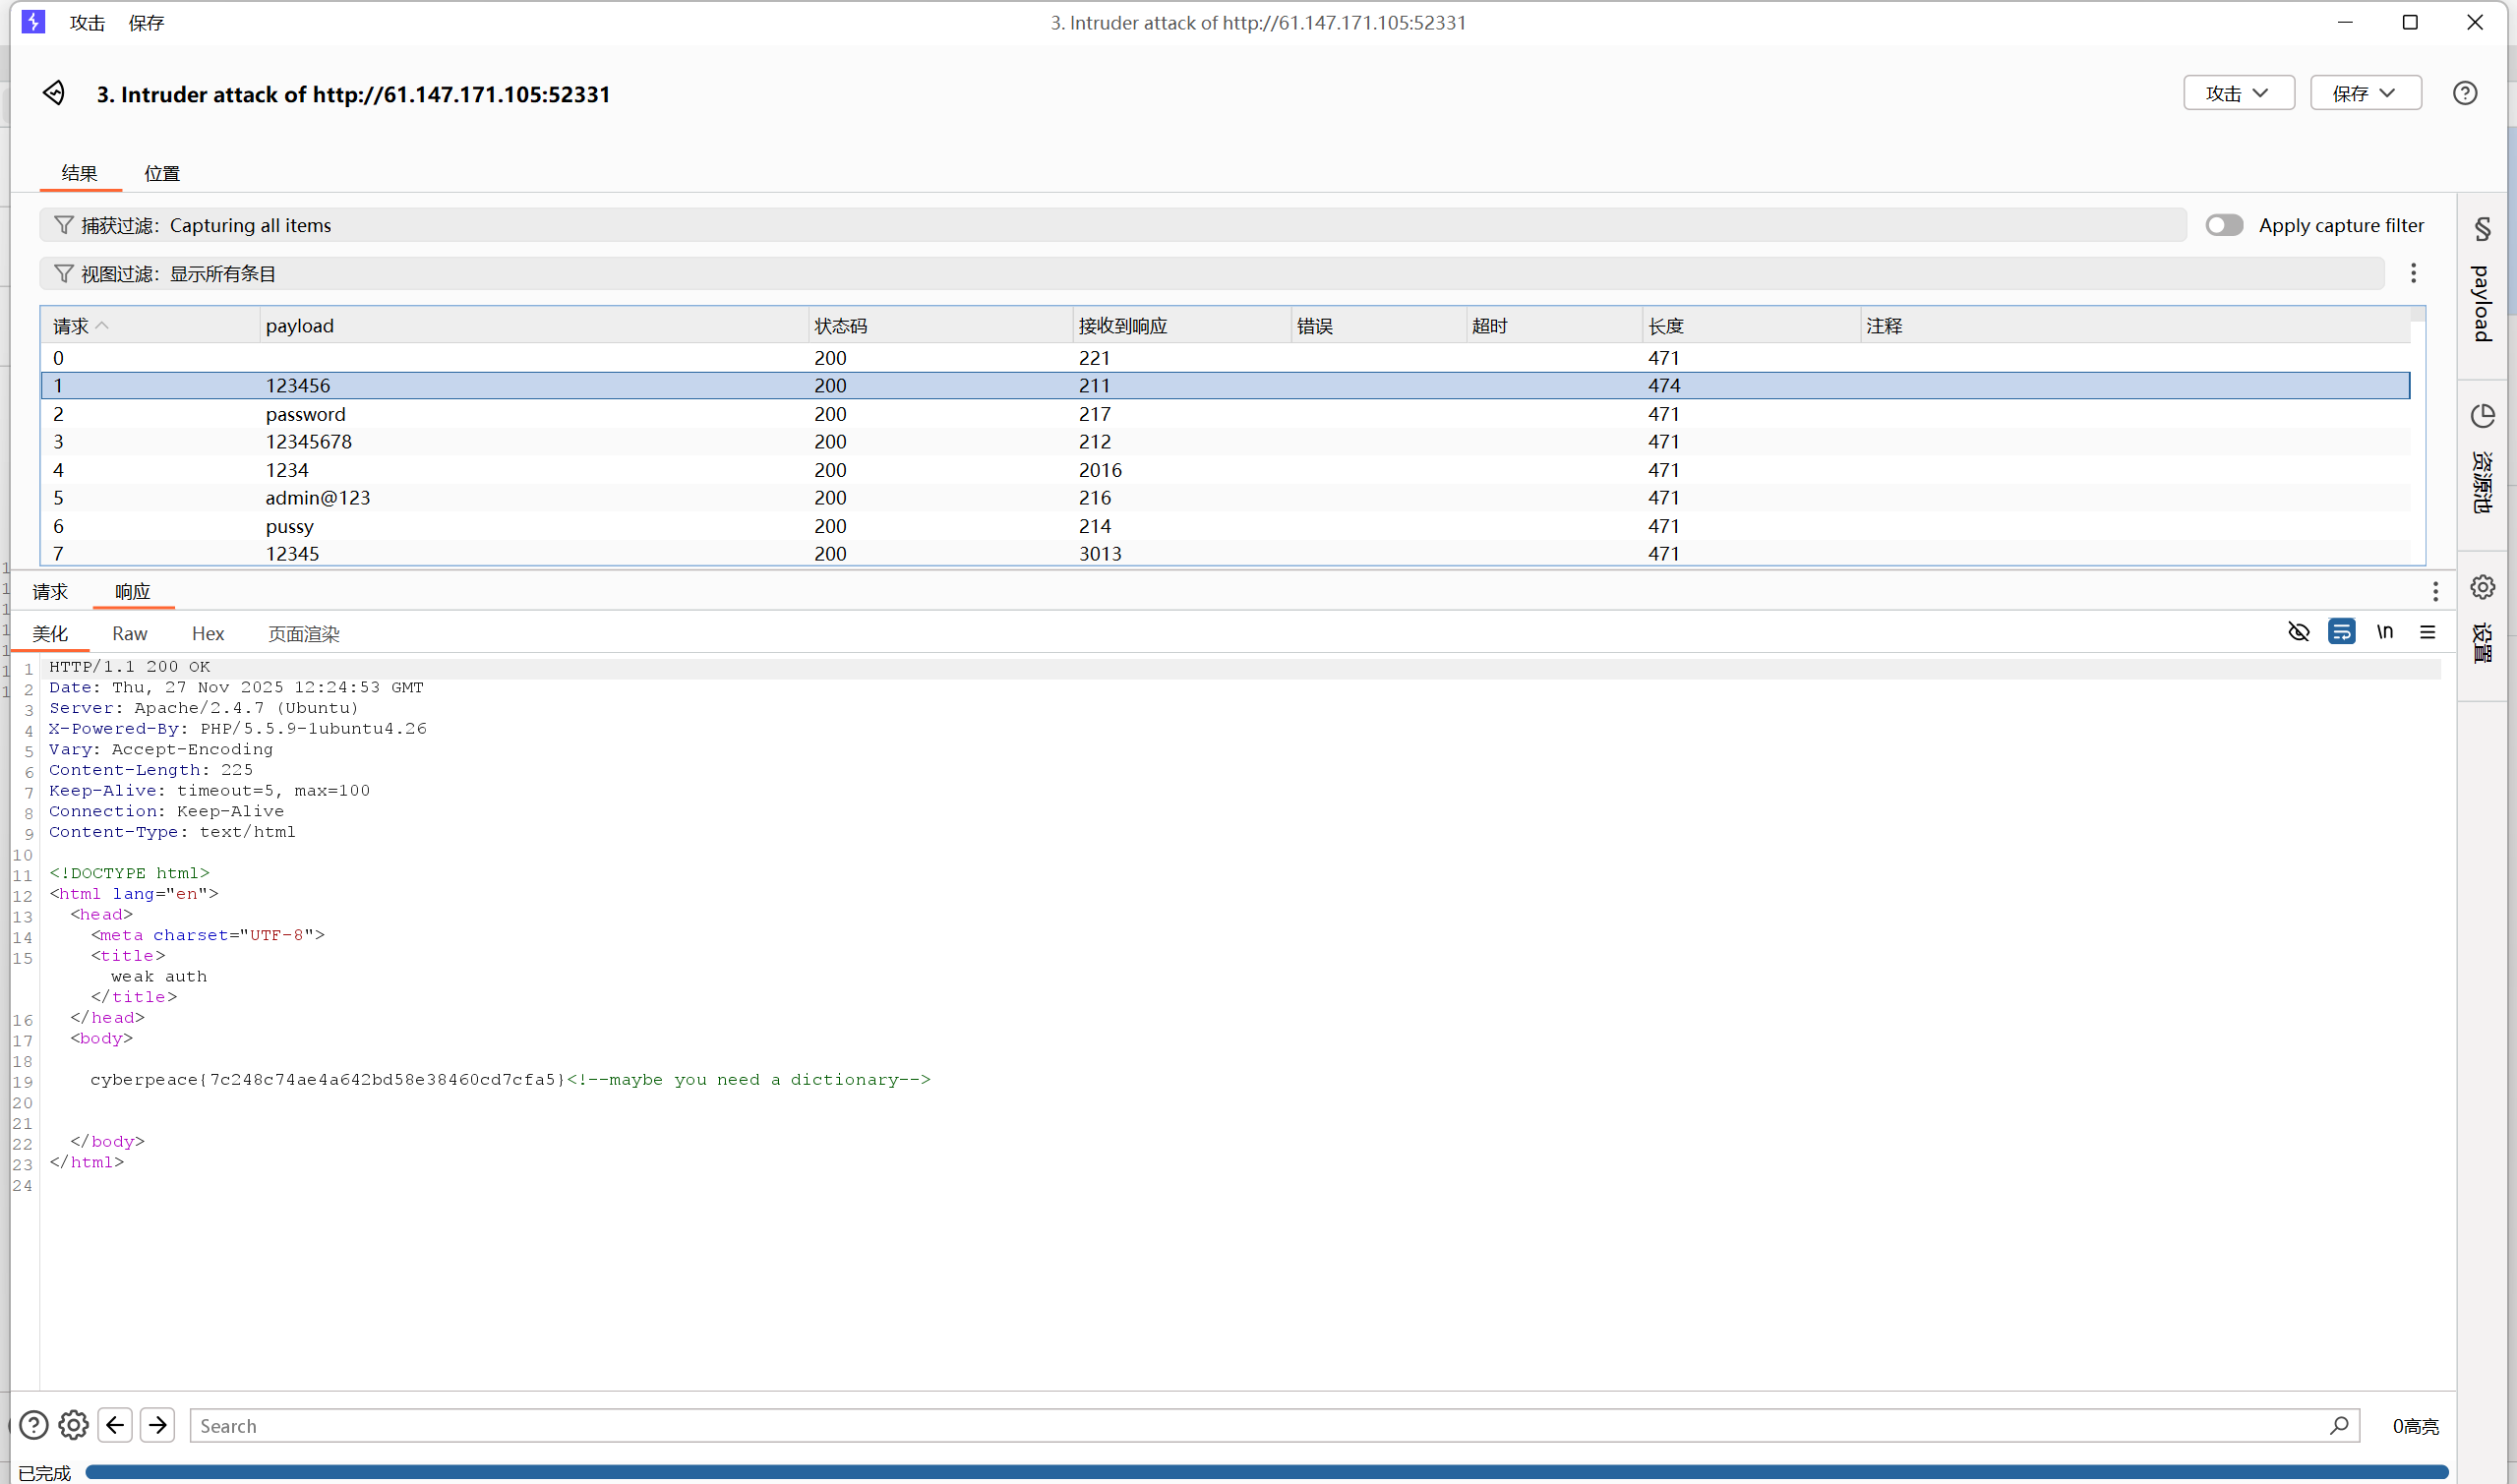Screen dimensions: 2517x1484
Task: Open the view filter three-dot menu
Action: [2413, 273]
